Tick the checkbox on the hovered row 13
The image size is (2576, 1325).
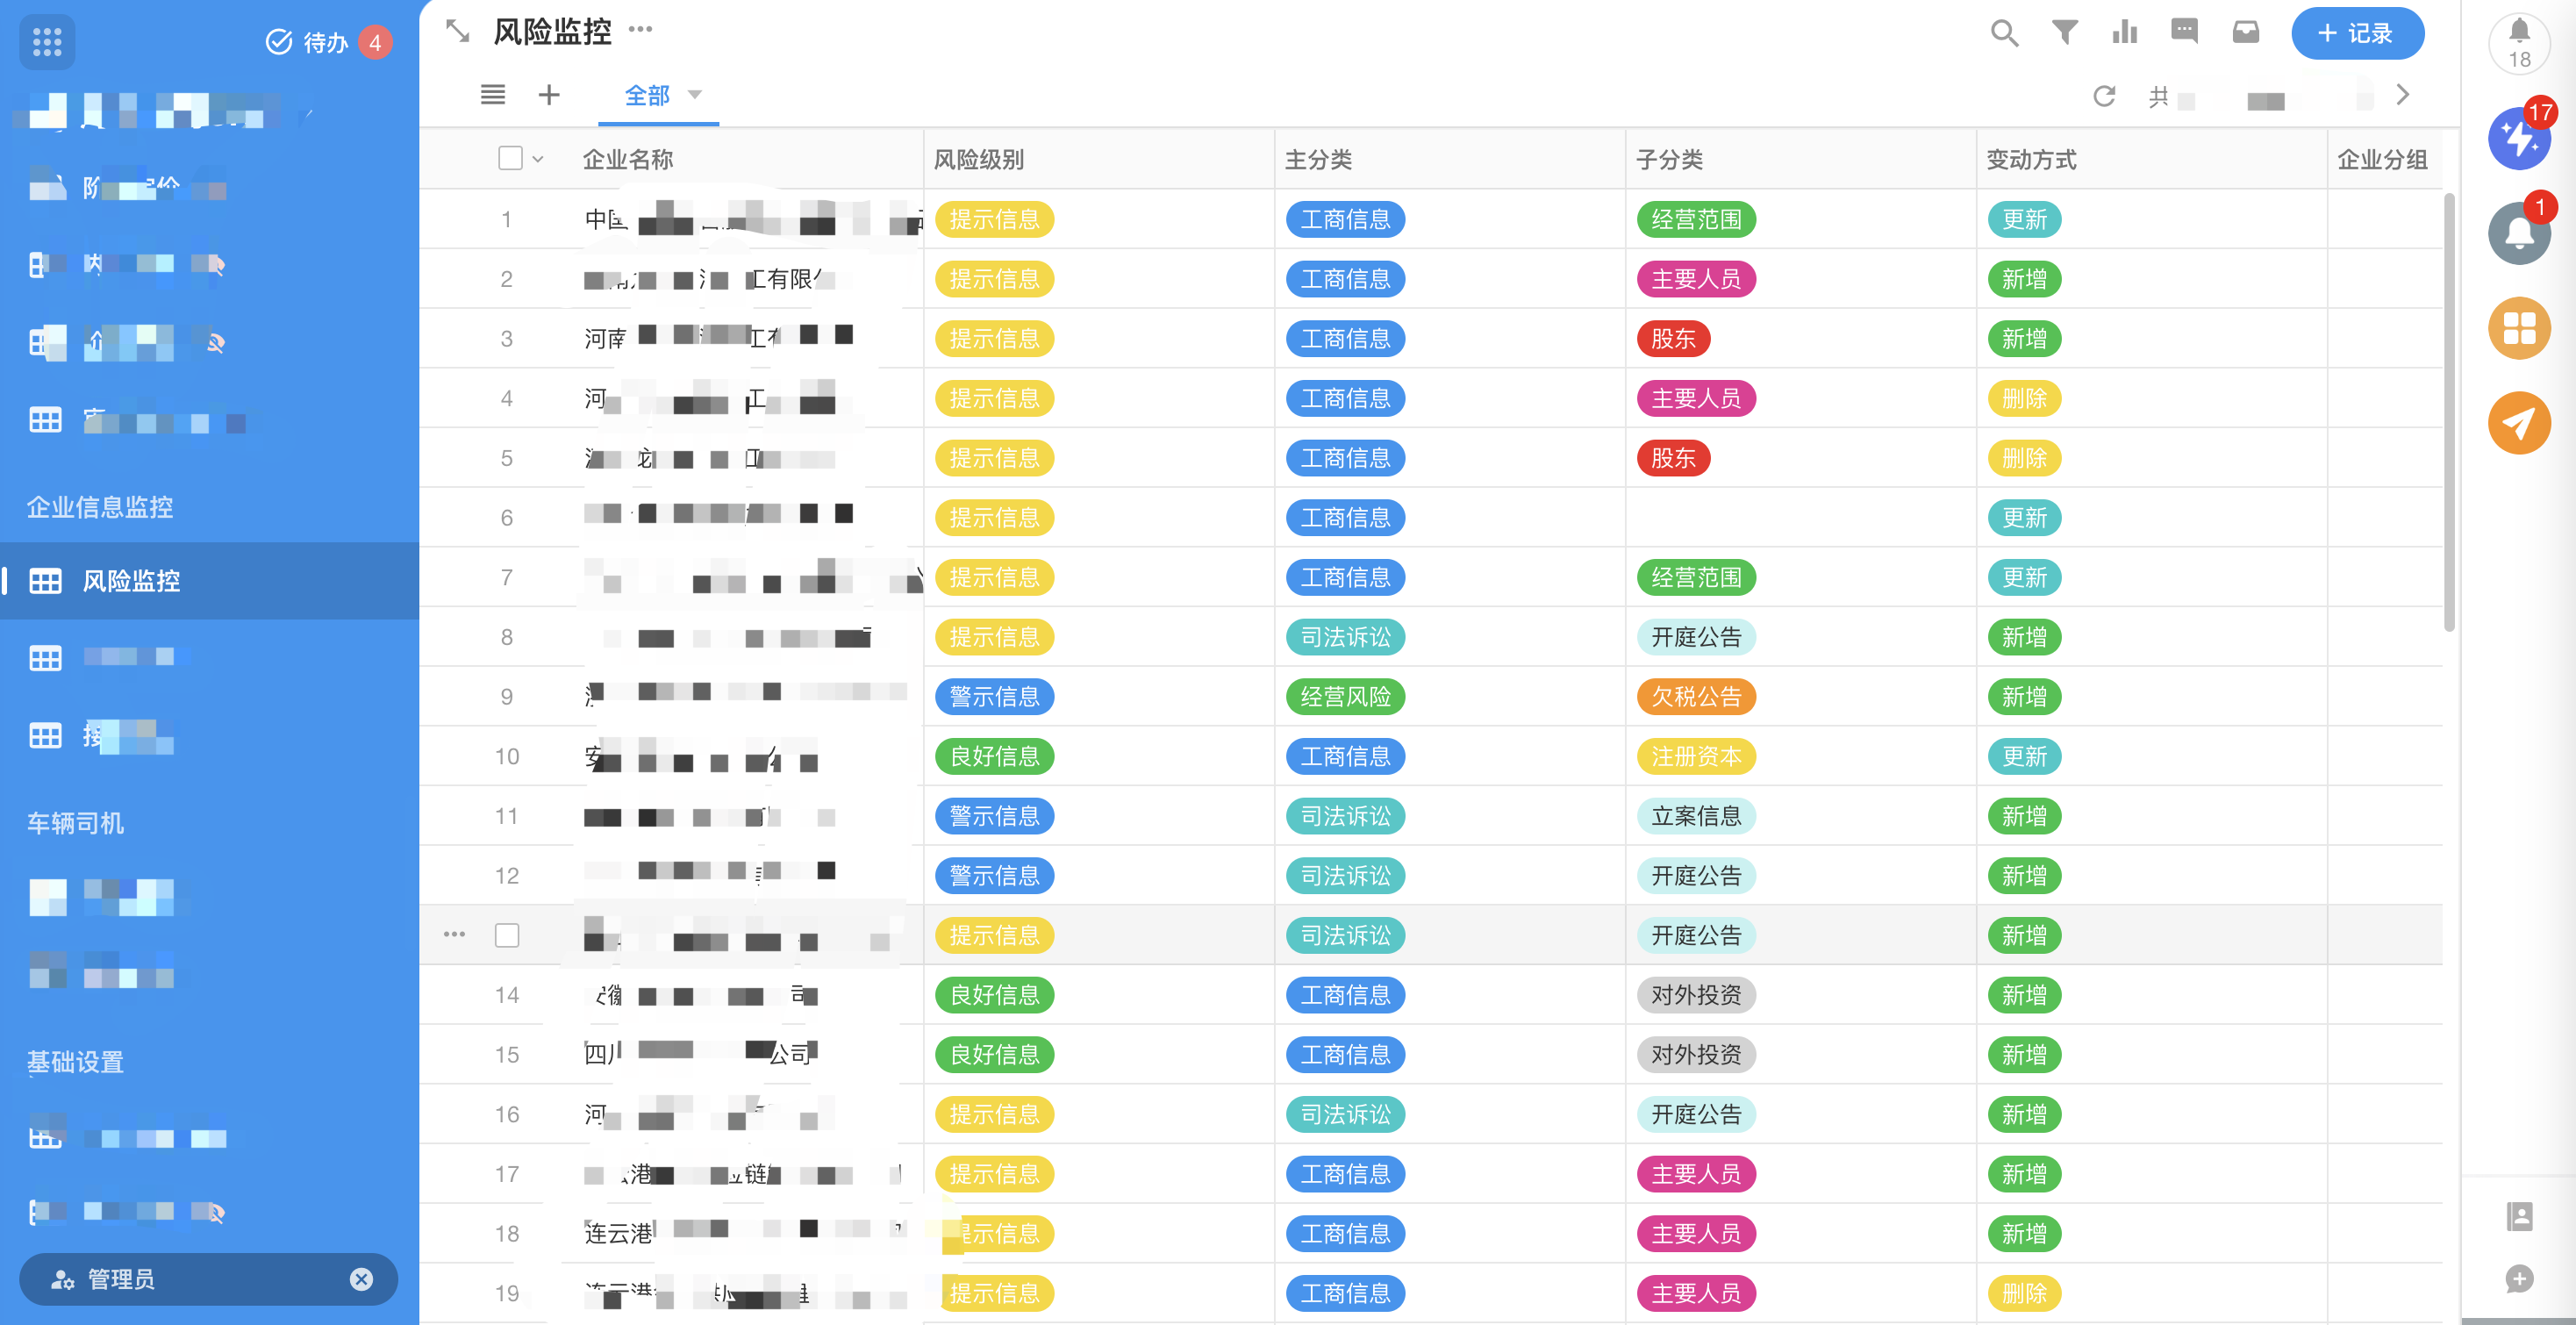click(x=507, y=935)
